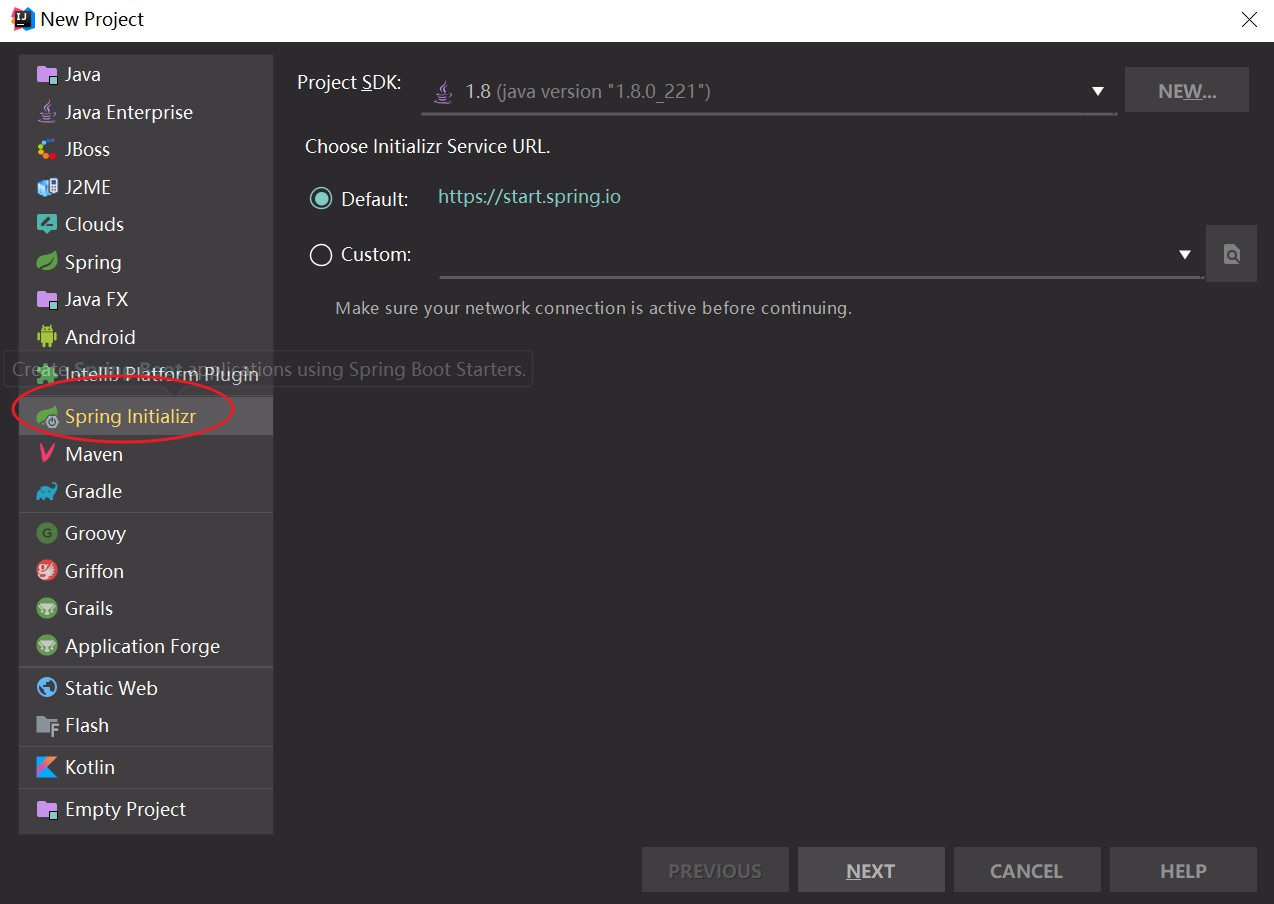Click the IntelliJ IDEA logo in title bar
Image resolution: width=1274 pixels, height=904 pixels.
coord(23,19)
